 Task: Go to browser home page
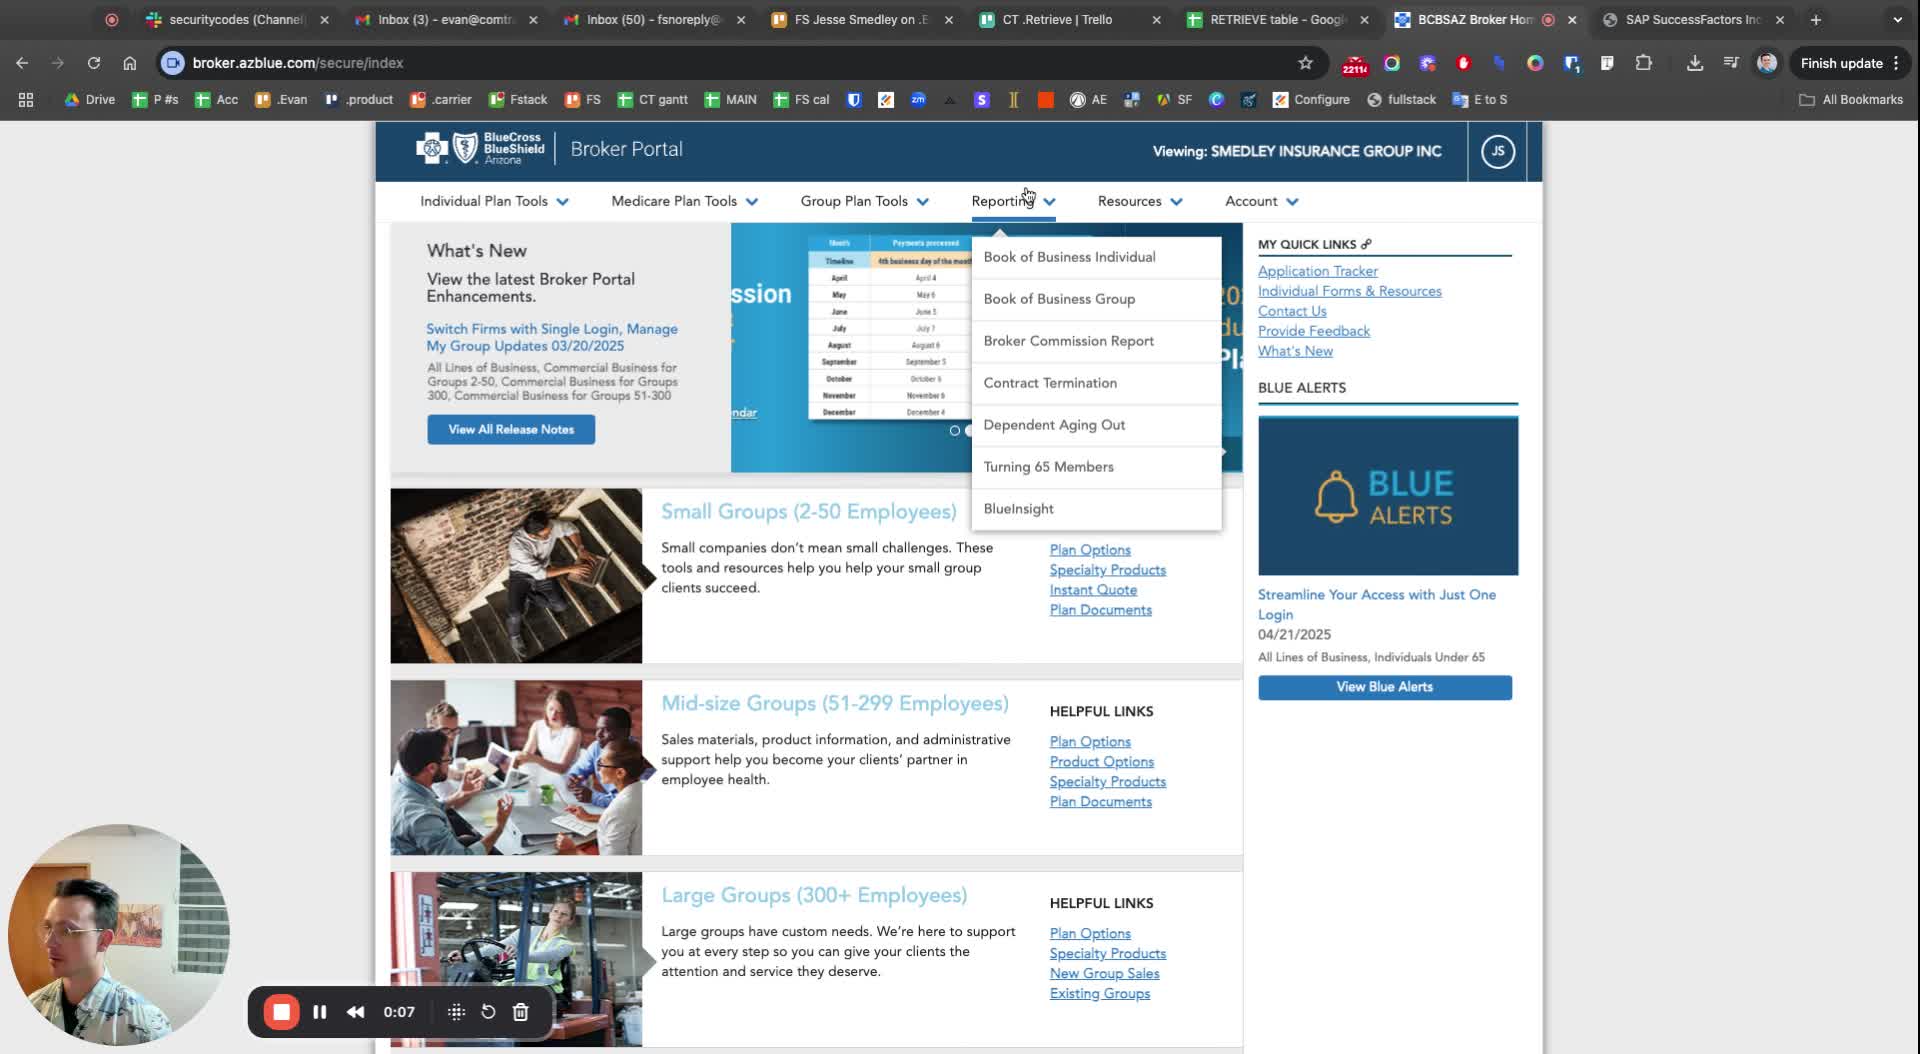pos(130,63)
